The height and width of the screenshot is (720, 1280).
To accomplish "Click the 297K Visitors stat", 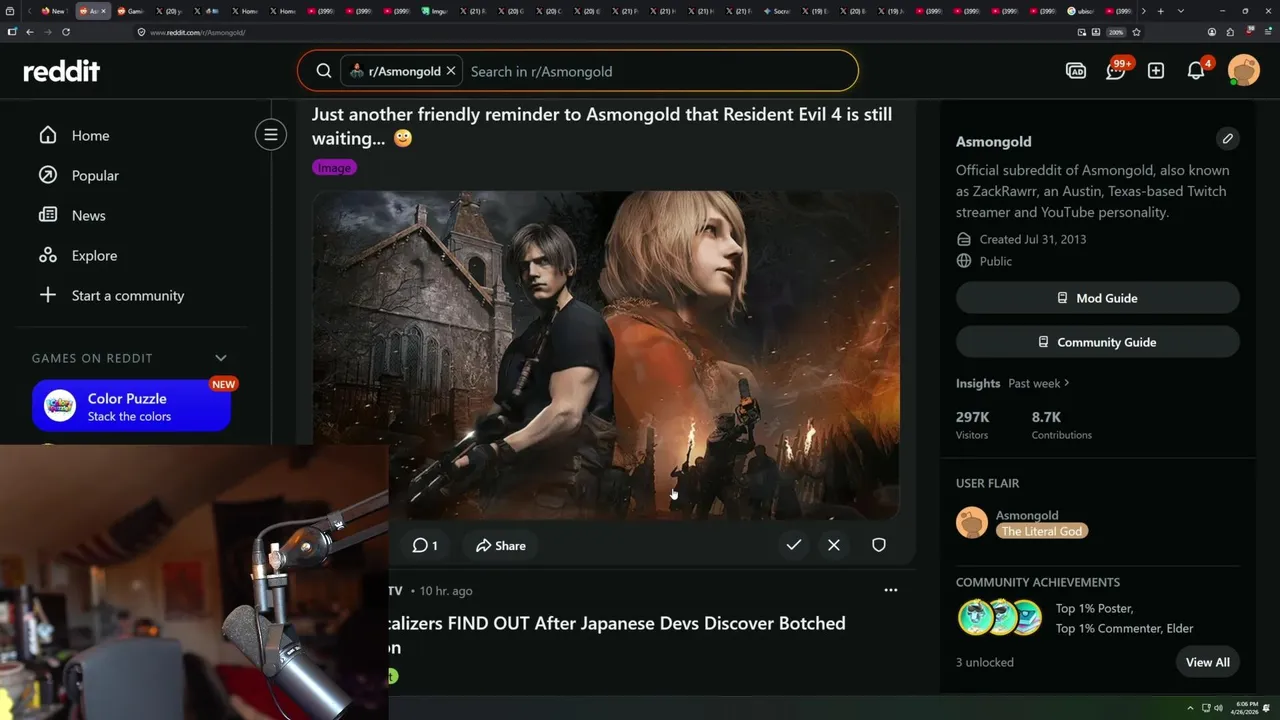I will pos(973,425).
